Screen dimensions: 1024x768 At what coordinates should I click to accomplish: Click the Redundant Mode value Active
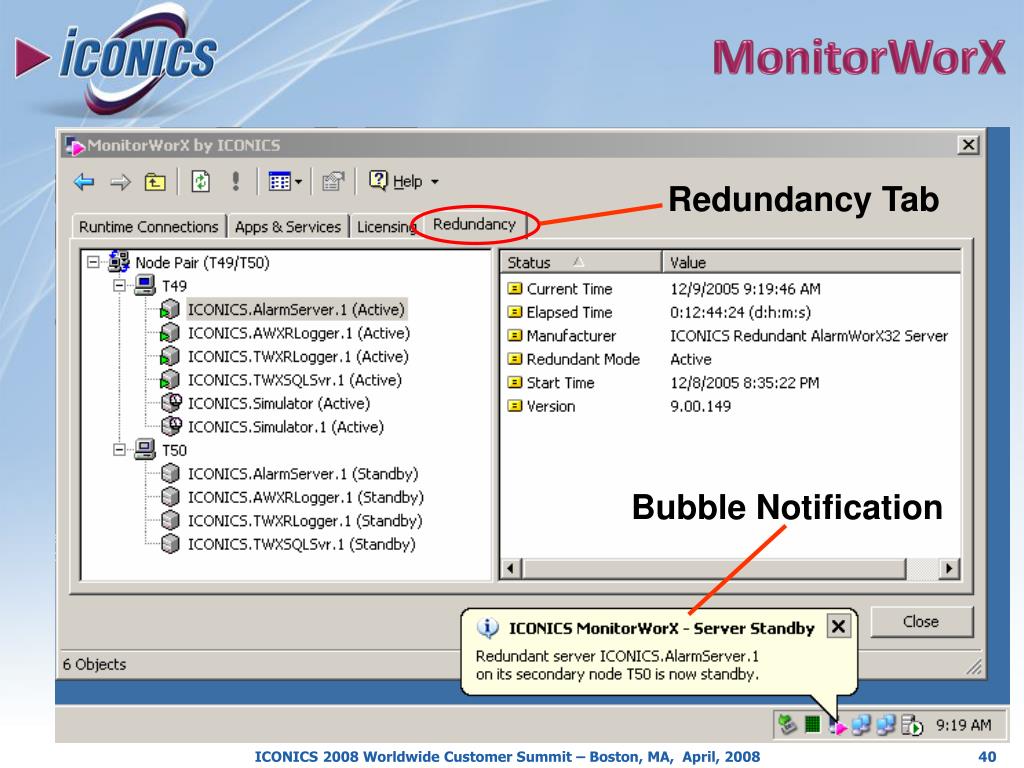(691, 359)
